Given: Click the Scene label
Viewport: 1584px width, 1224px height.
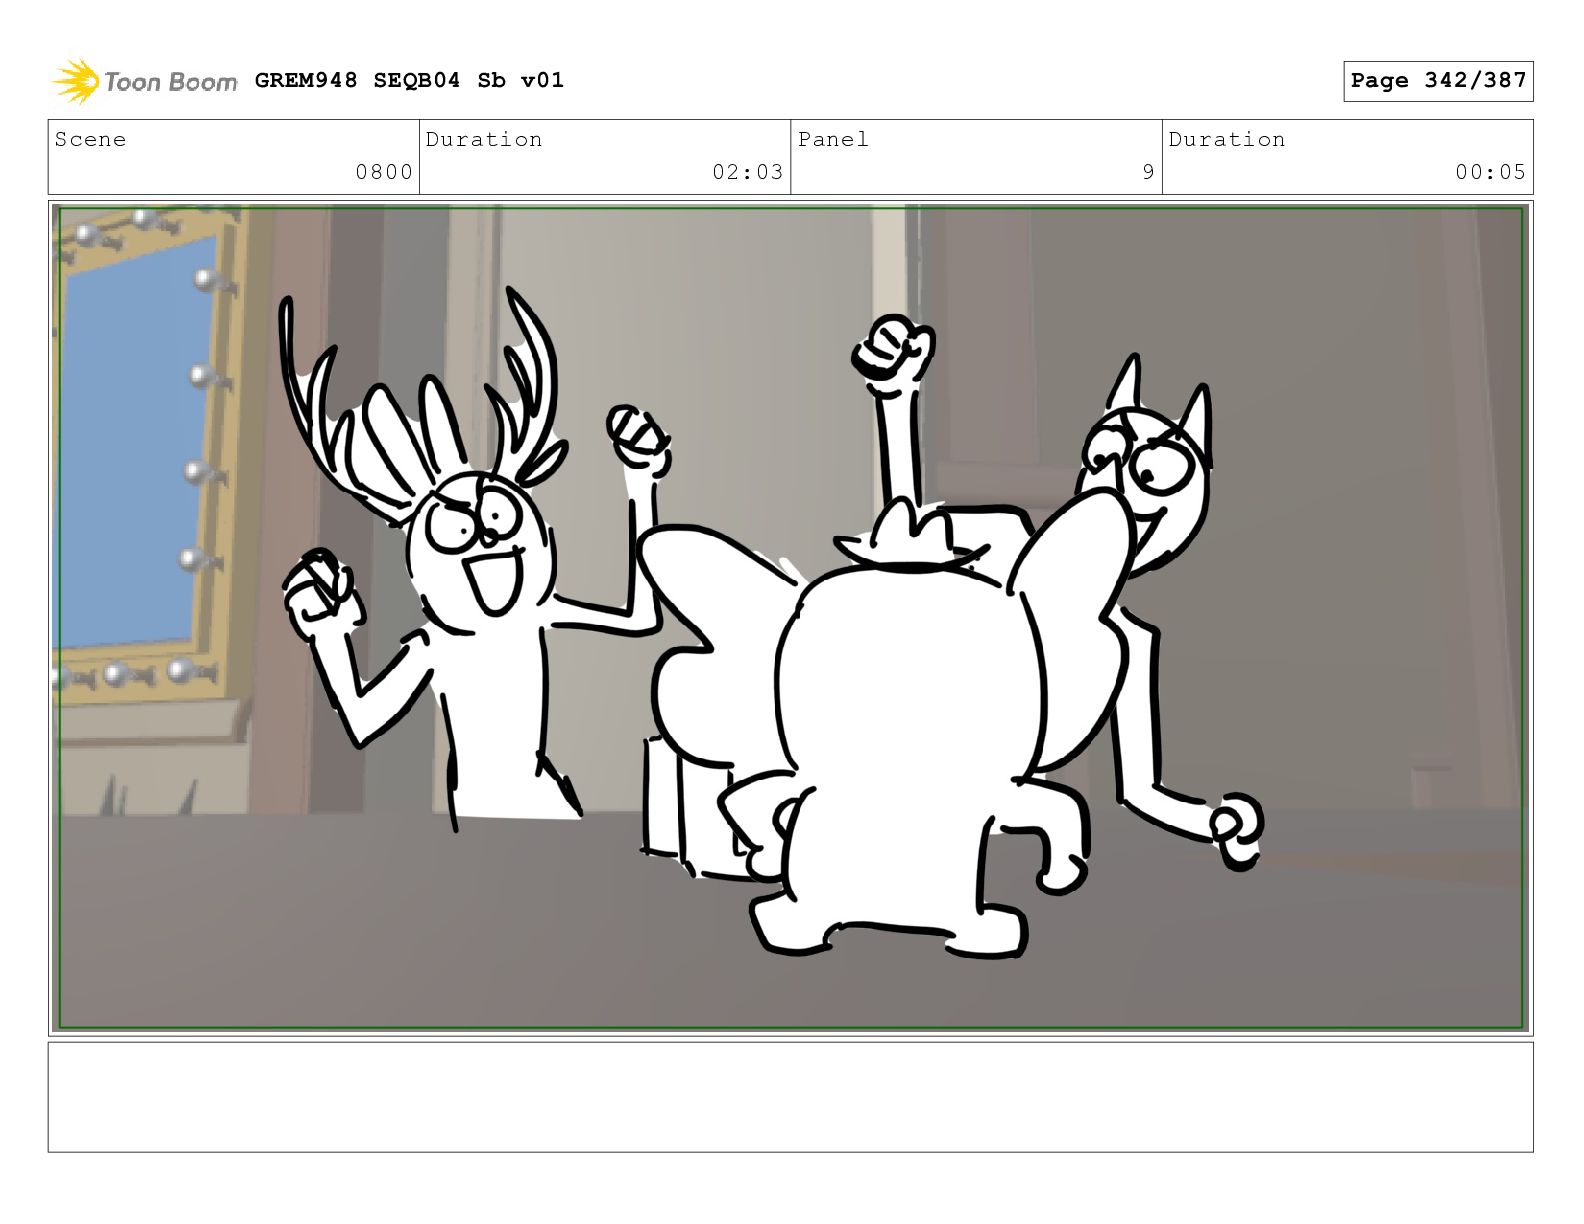Looking at the screenshot, I should (x=91, y=139).
